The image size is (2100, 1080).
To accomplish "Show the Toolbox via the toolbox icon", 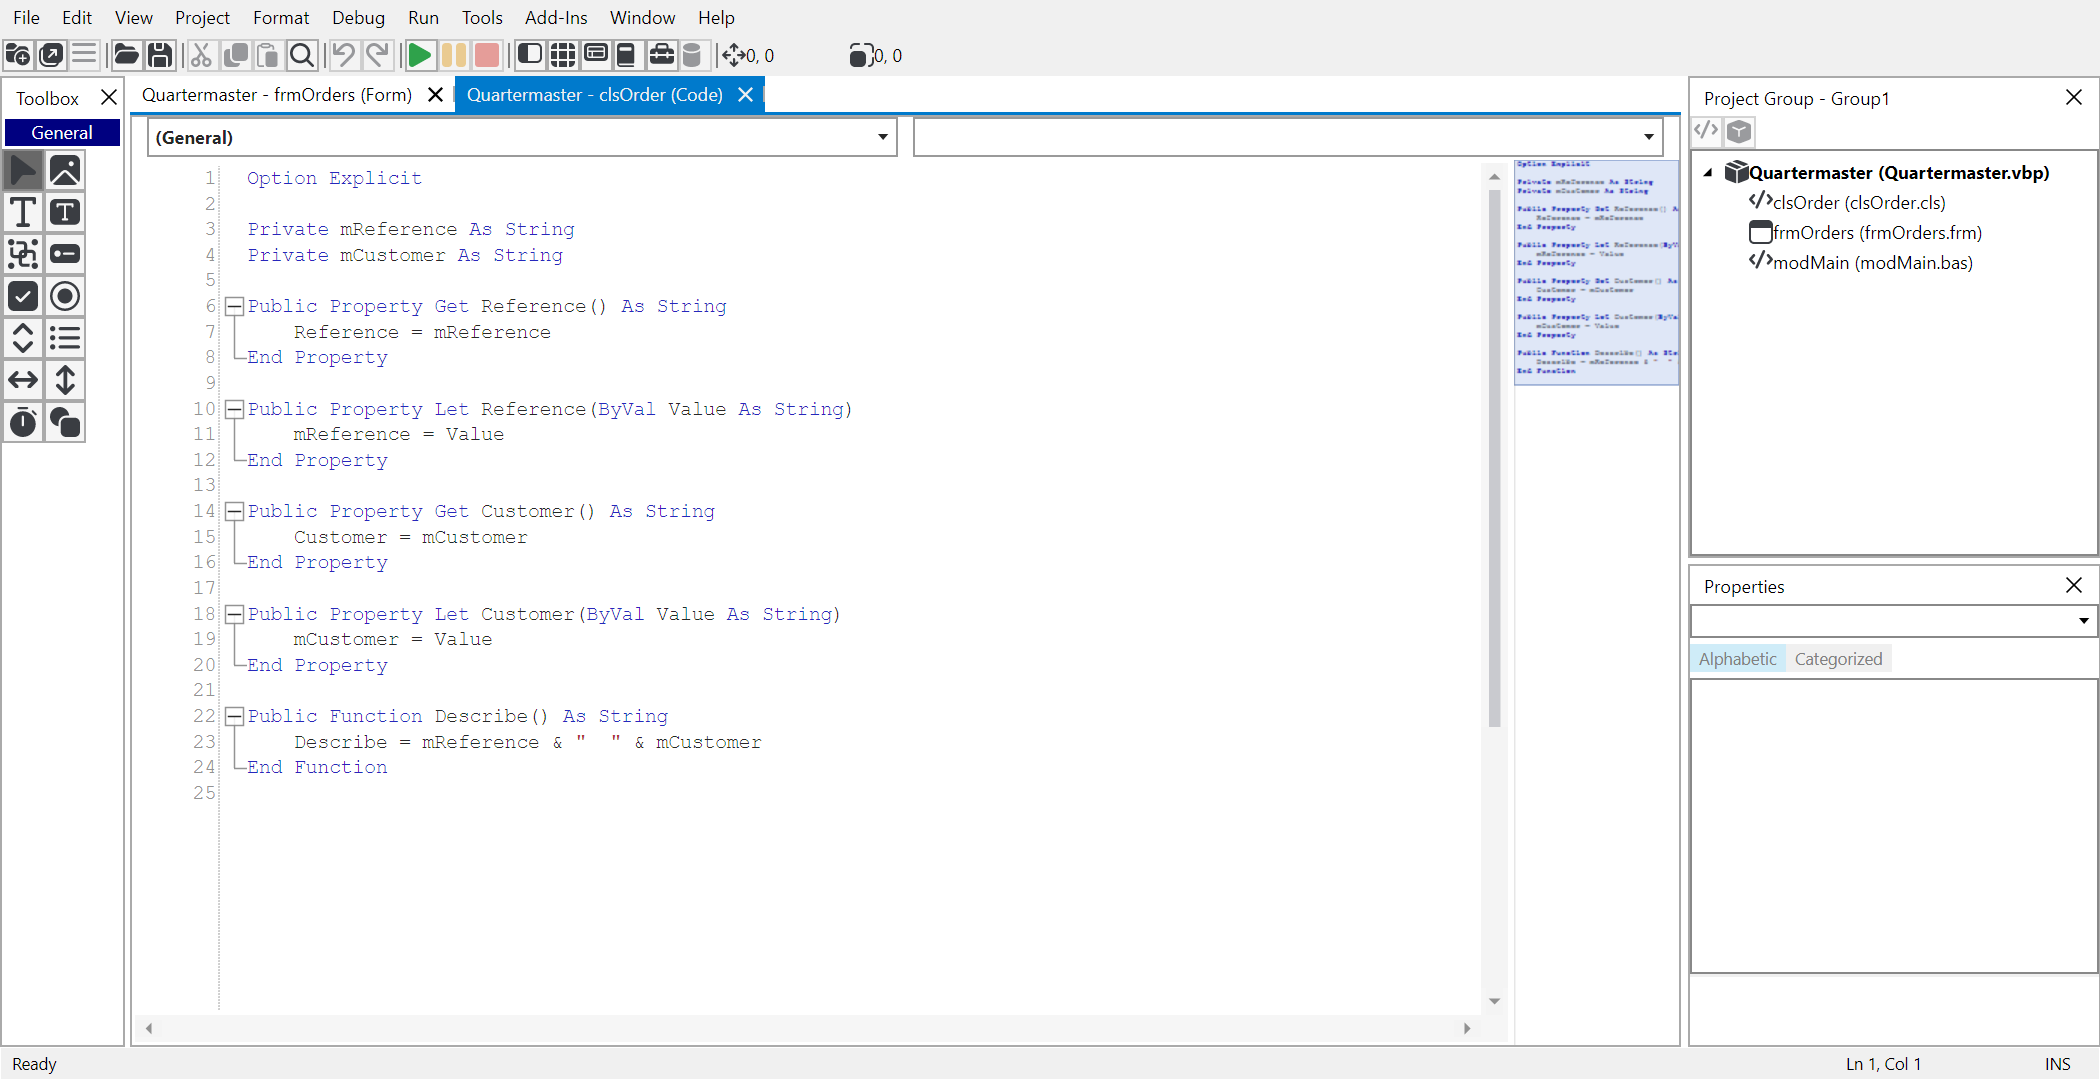I will (661, 55).
